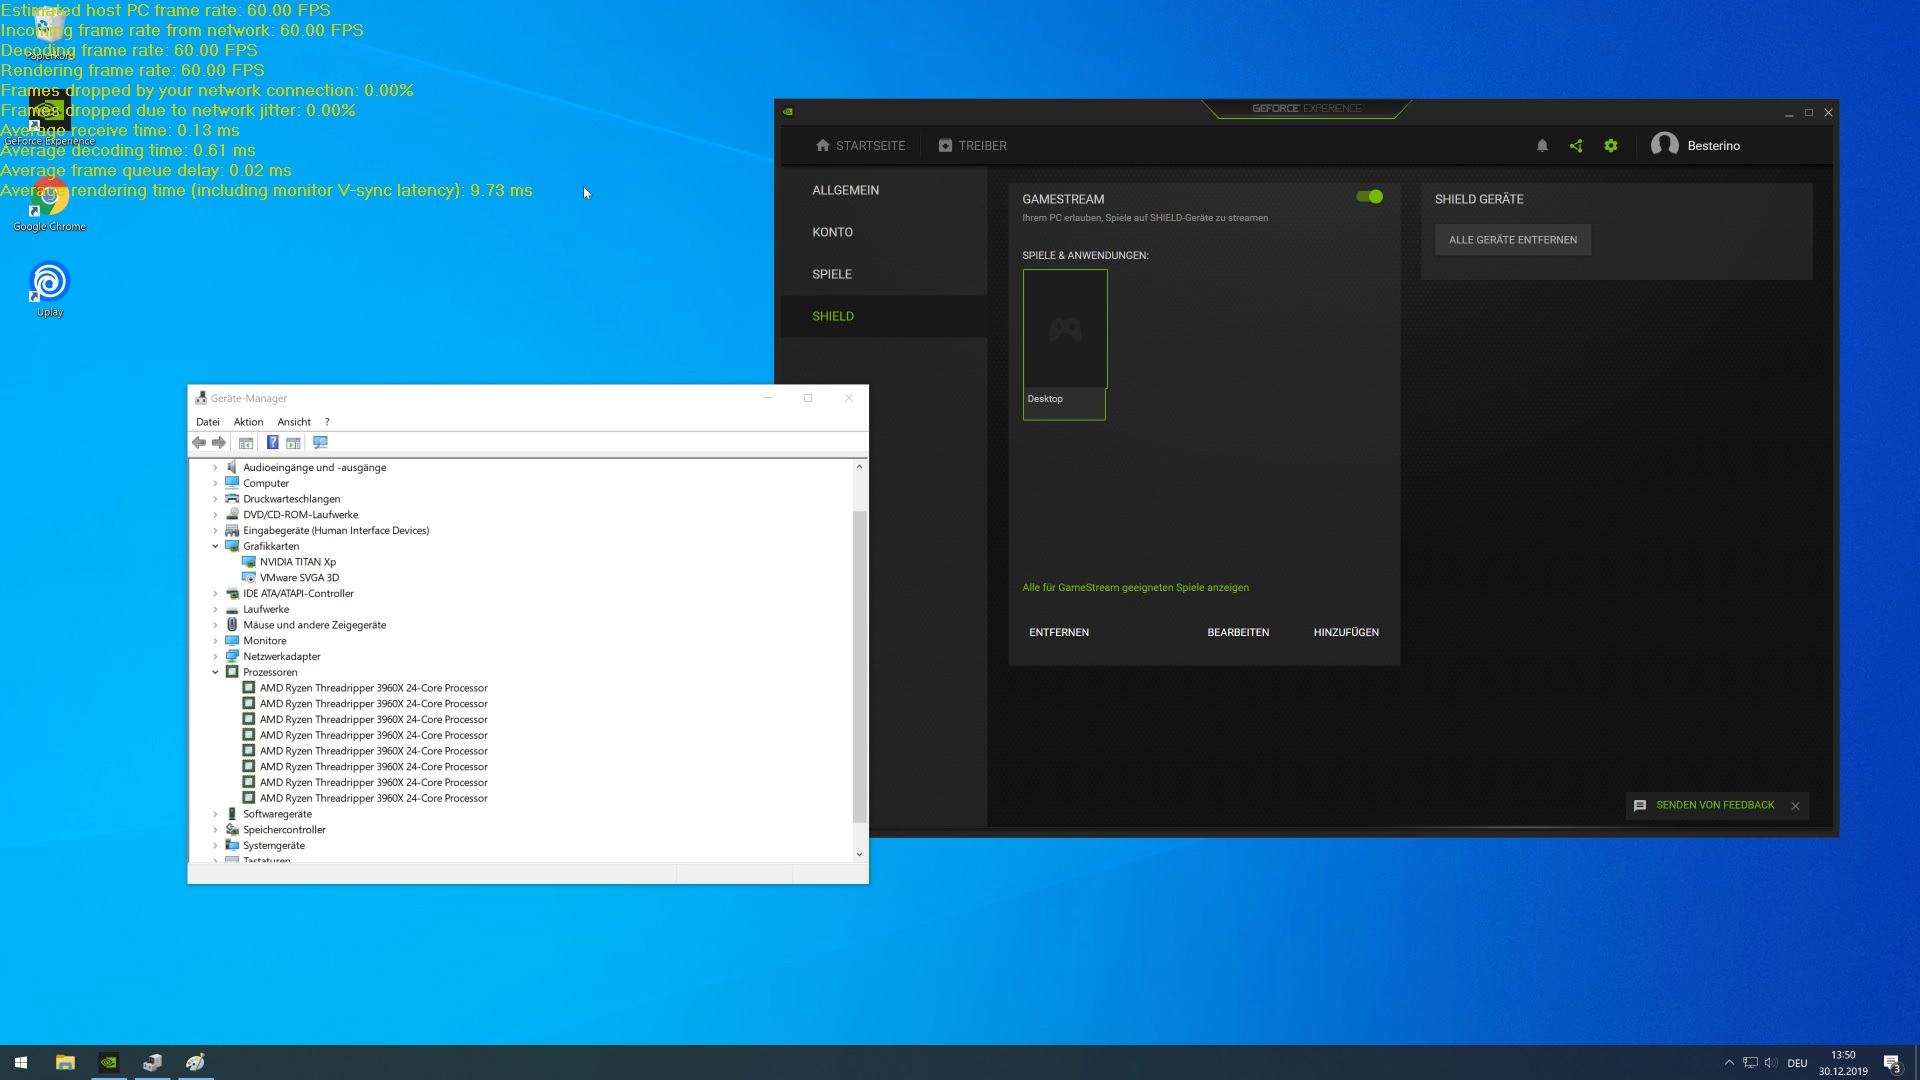Click the scroll down arrow in Geräte-Manager
Viewport: 1920px width, 1080px height.
tap(859, 854)
